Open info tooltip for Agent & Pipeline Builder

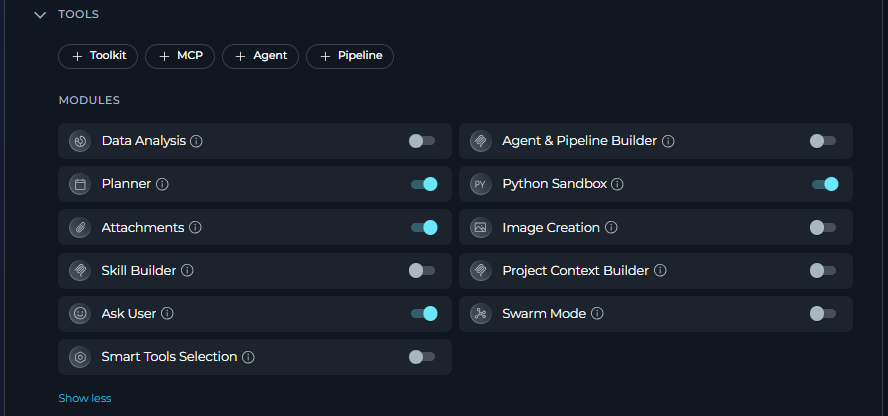[x=668, y=141]
